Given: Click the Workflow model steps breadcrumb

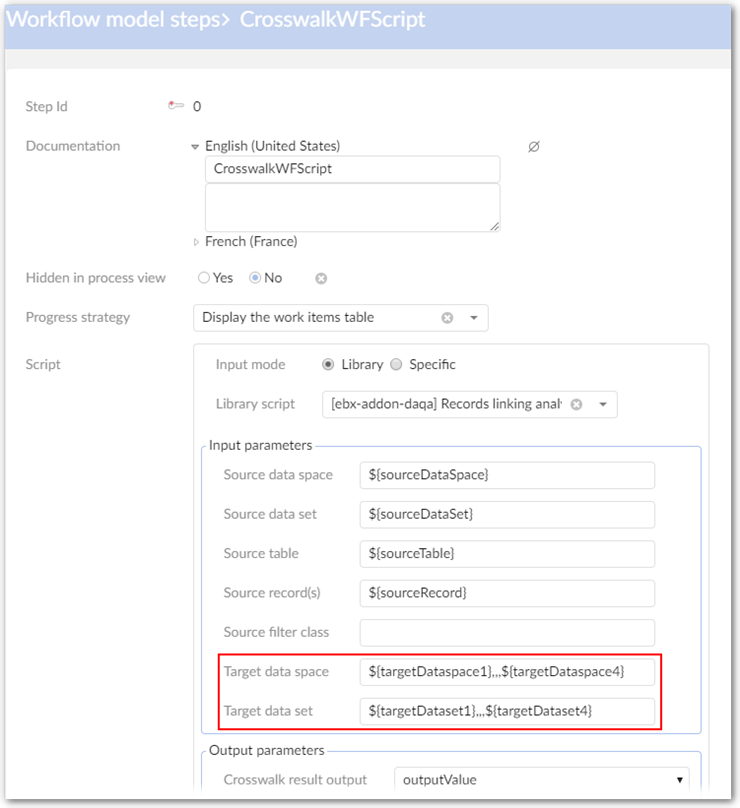Looking at the screenshot, I should coord(116,20).
